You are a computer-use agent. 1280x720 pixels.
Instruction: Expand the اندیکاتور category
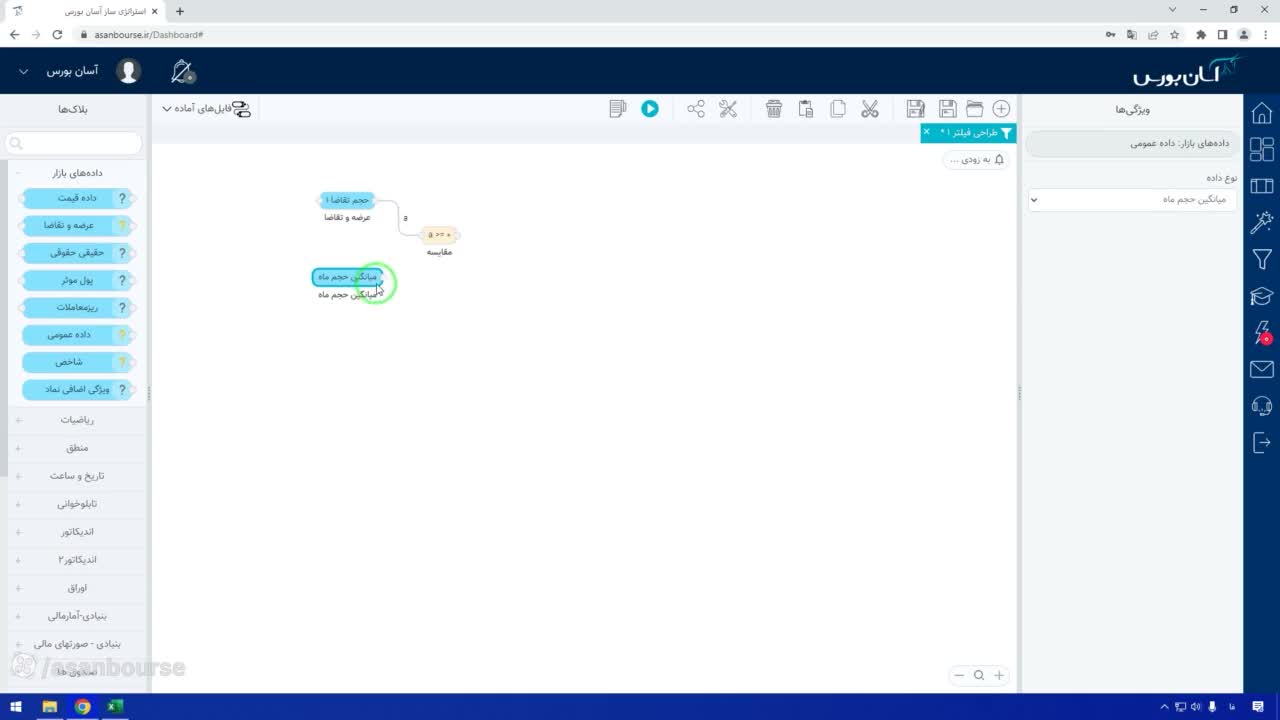click(76, 532)
